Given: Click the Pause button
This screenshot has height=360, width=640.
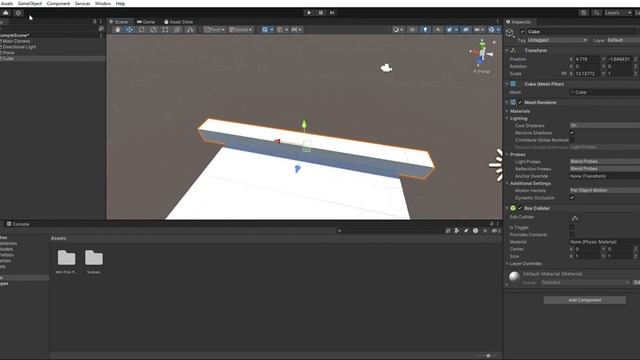Looking at the screenshot, I should tap(321, 13).
